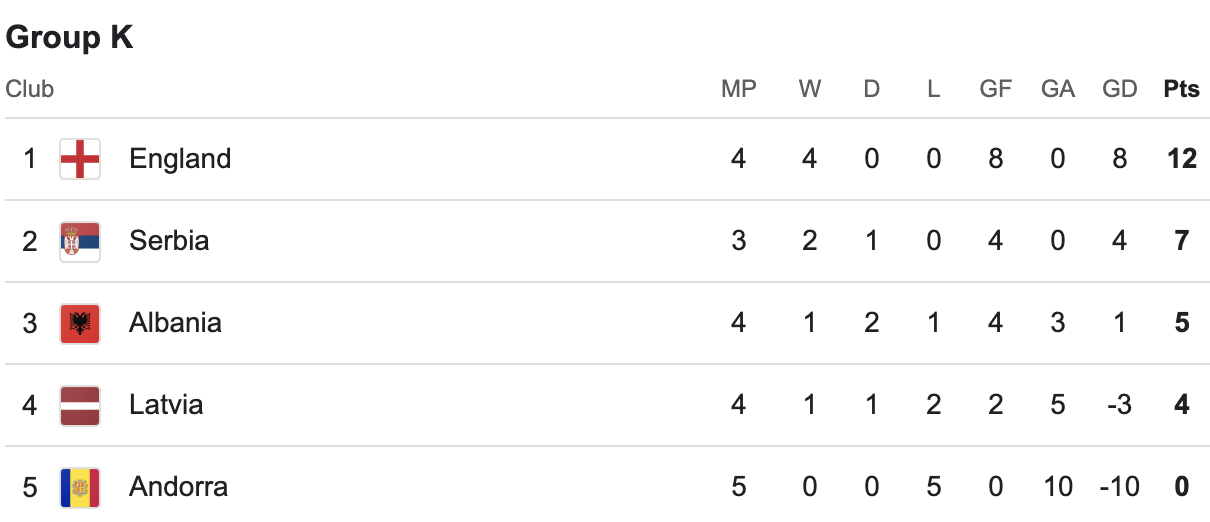Click the Serbia flag icon

click(x=80, y=241)
